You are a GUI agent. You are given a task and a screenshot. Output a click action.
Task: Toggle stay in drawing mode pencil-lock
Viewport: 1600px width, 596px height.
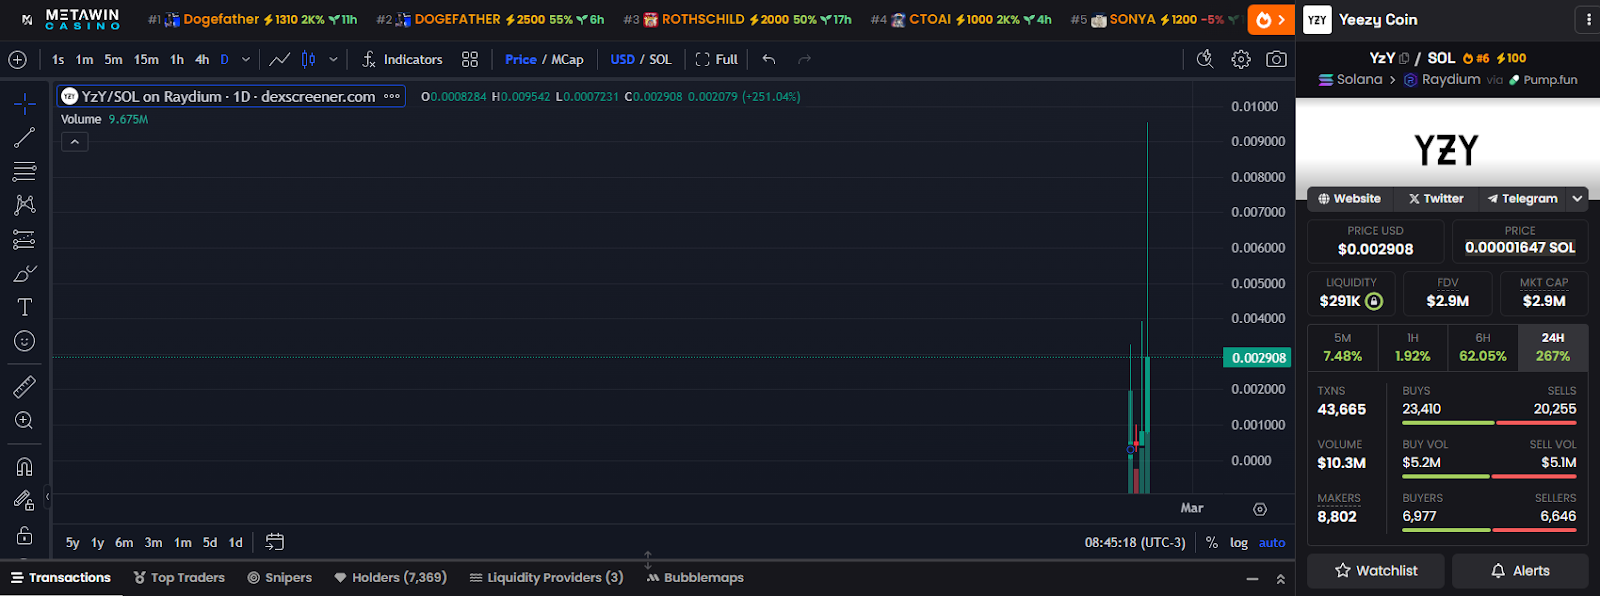point(25,500)
